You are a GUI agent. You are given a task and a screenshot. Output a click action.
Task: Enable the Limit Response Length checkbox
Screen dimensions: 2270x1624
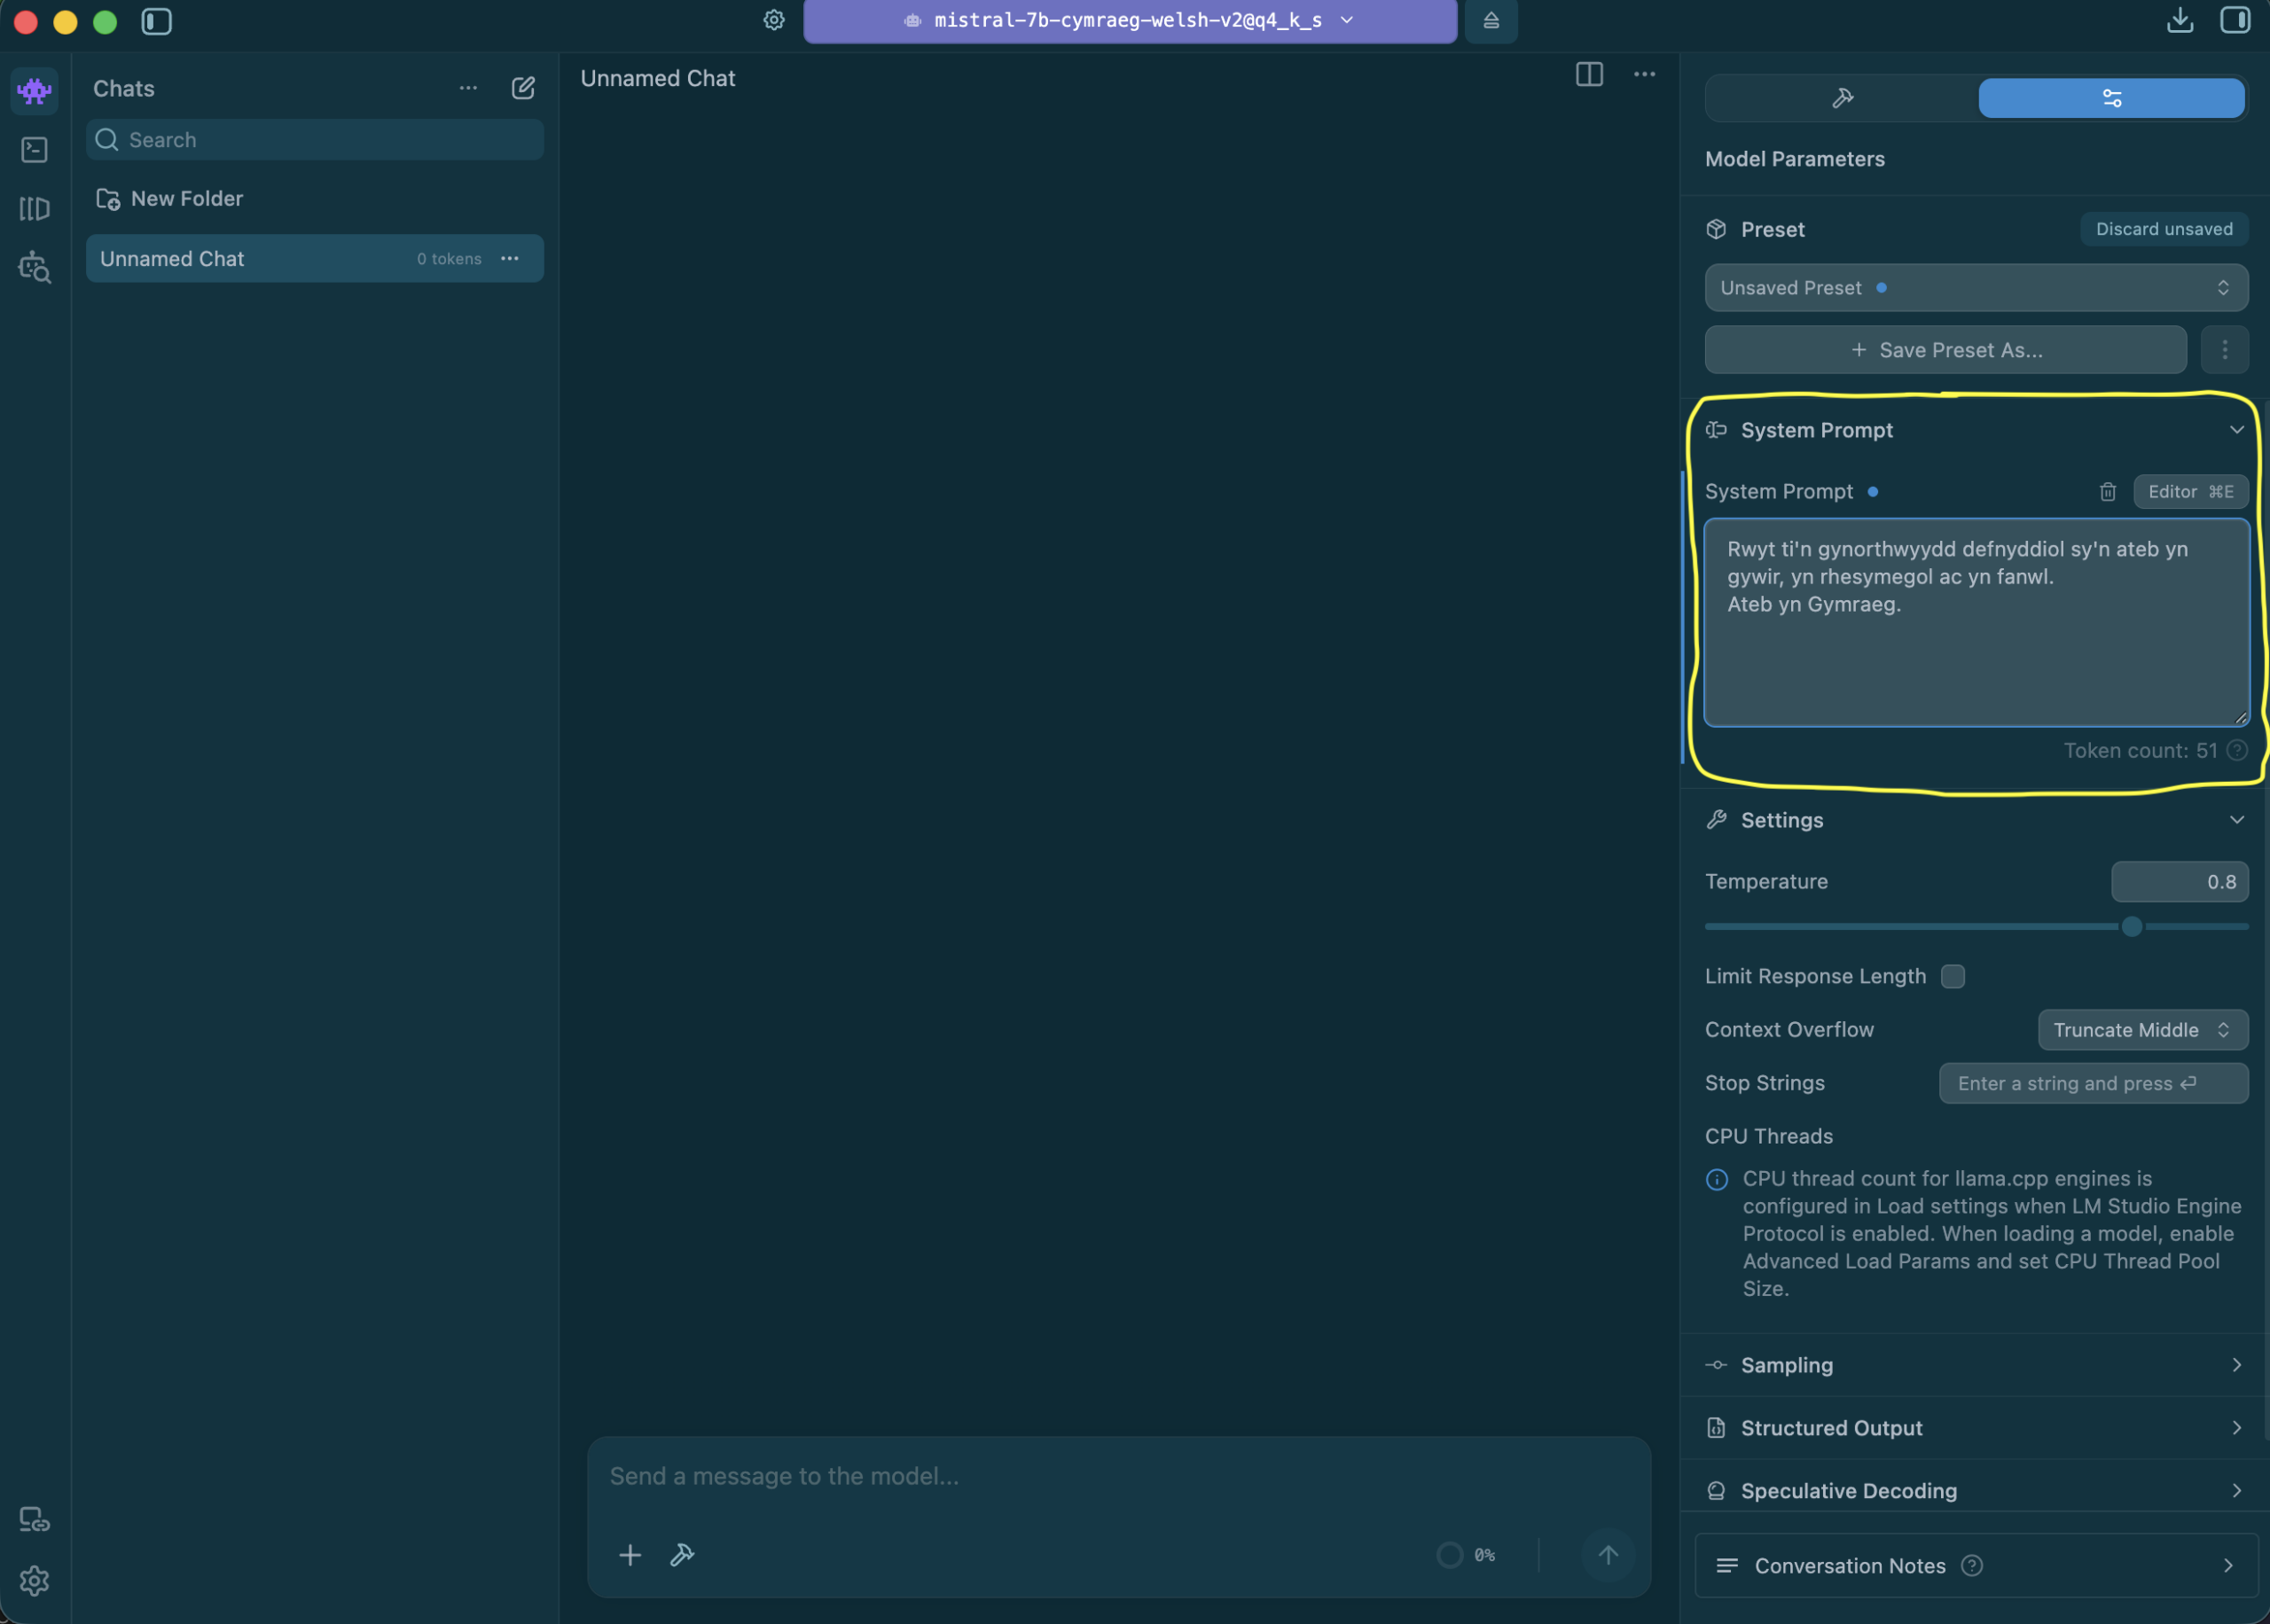[1953, 977]
